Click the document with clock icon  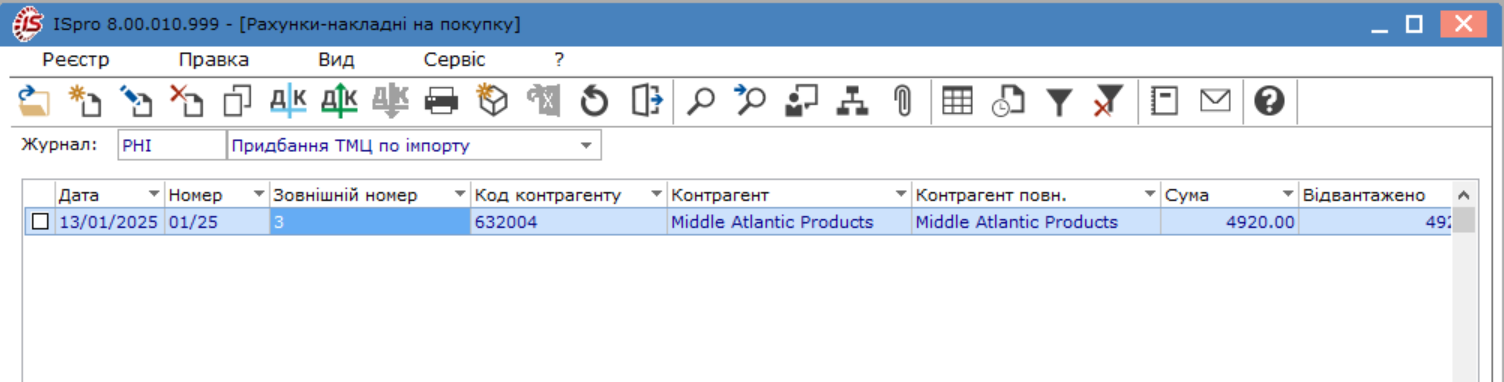click(1008, 101)
